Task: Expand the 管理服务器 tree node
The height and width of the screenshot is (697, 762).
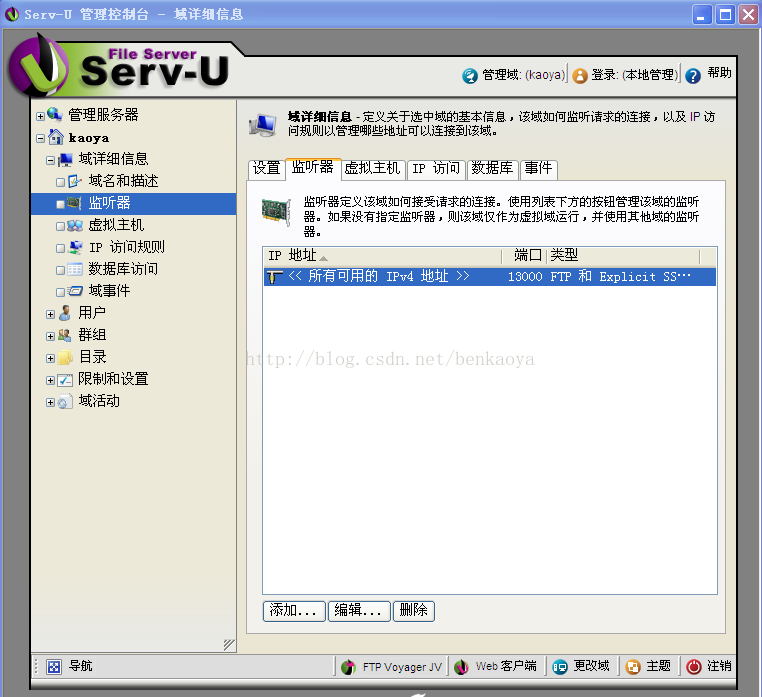Action: click(x=40, y=116)
